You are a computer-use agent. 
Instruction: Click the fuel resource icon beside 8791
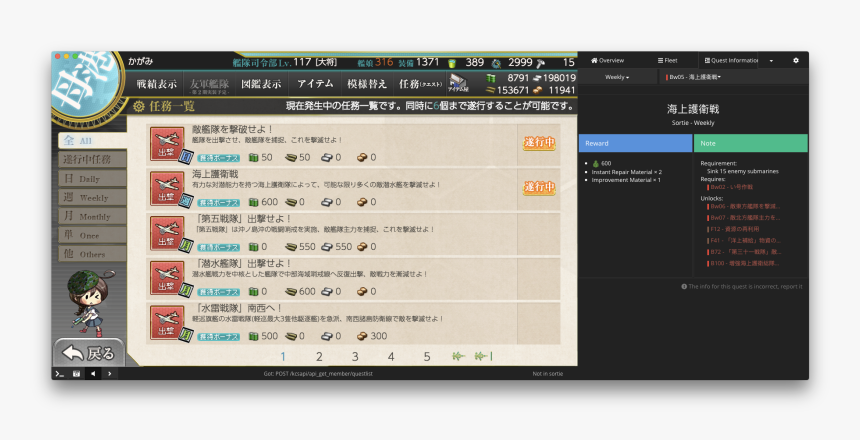pos(491,78)
